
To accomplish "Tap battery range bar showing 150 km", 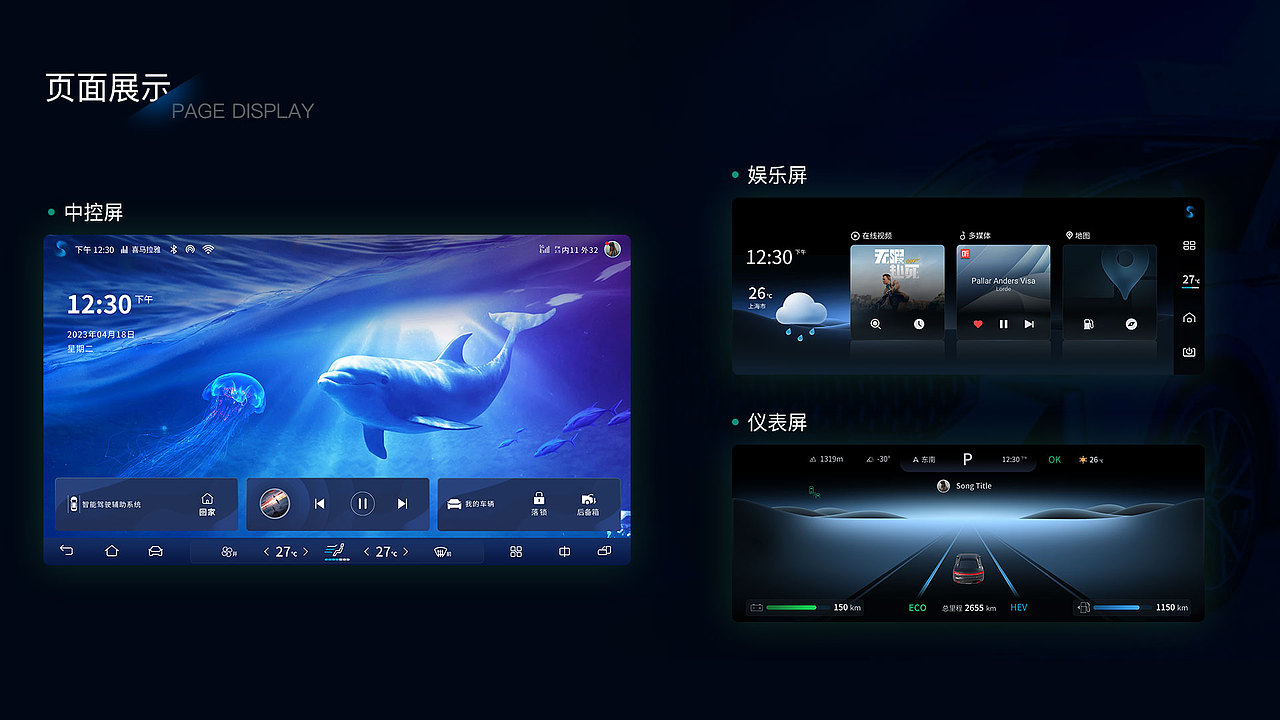I will click(805, 607).
